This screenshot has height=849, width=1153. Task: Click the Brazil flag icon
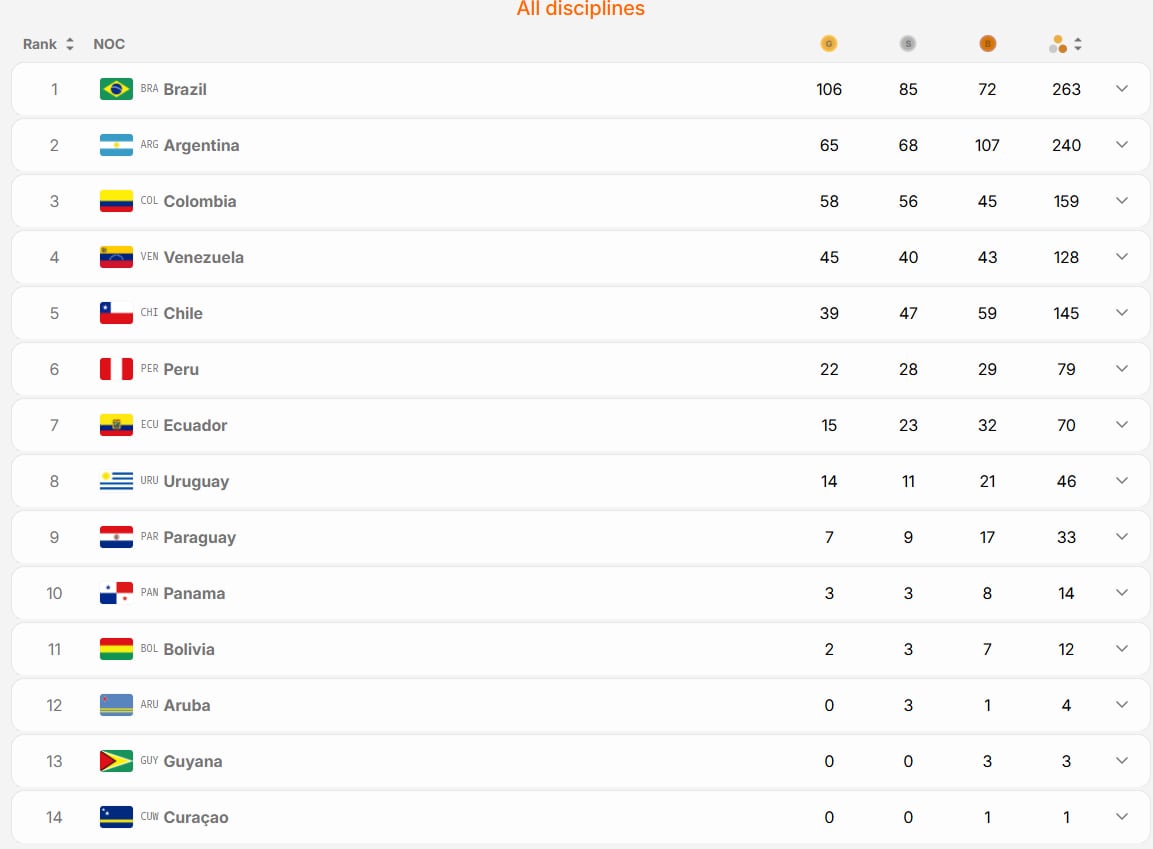116,89
